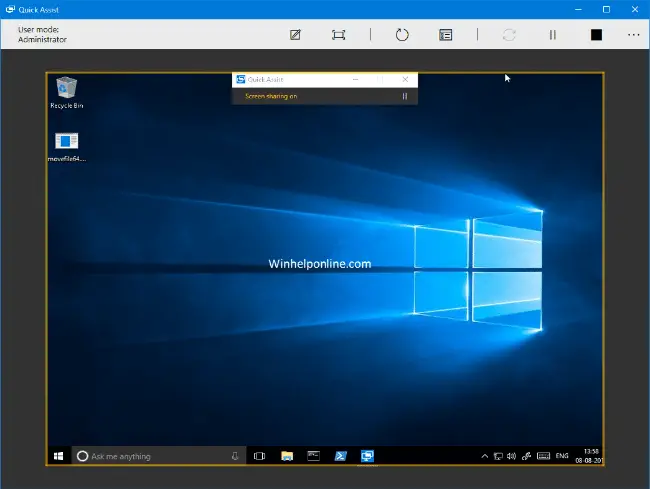The image size is (650, 489).
Task: Click the ENG language indicator
Action: [562, 456]
